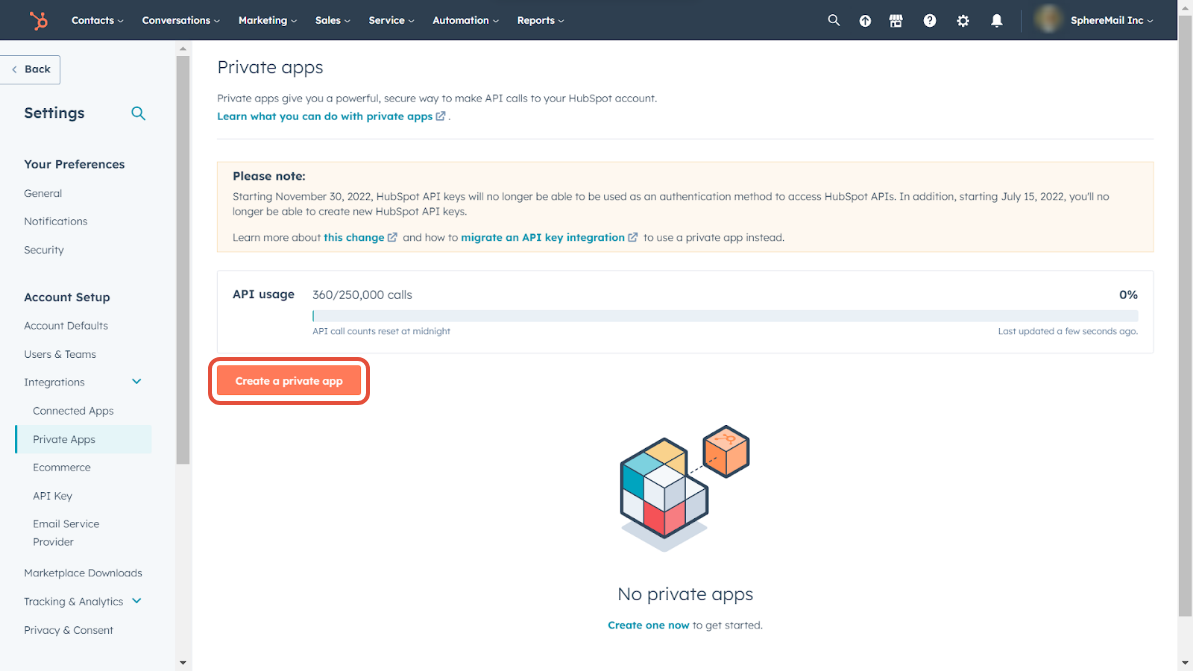This screenshot has height=671, width=1193.
Task: Open Users & Teams settings
Action: pyautogui.click(x=59, y=355)
